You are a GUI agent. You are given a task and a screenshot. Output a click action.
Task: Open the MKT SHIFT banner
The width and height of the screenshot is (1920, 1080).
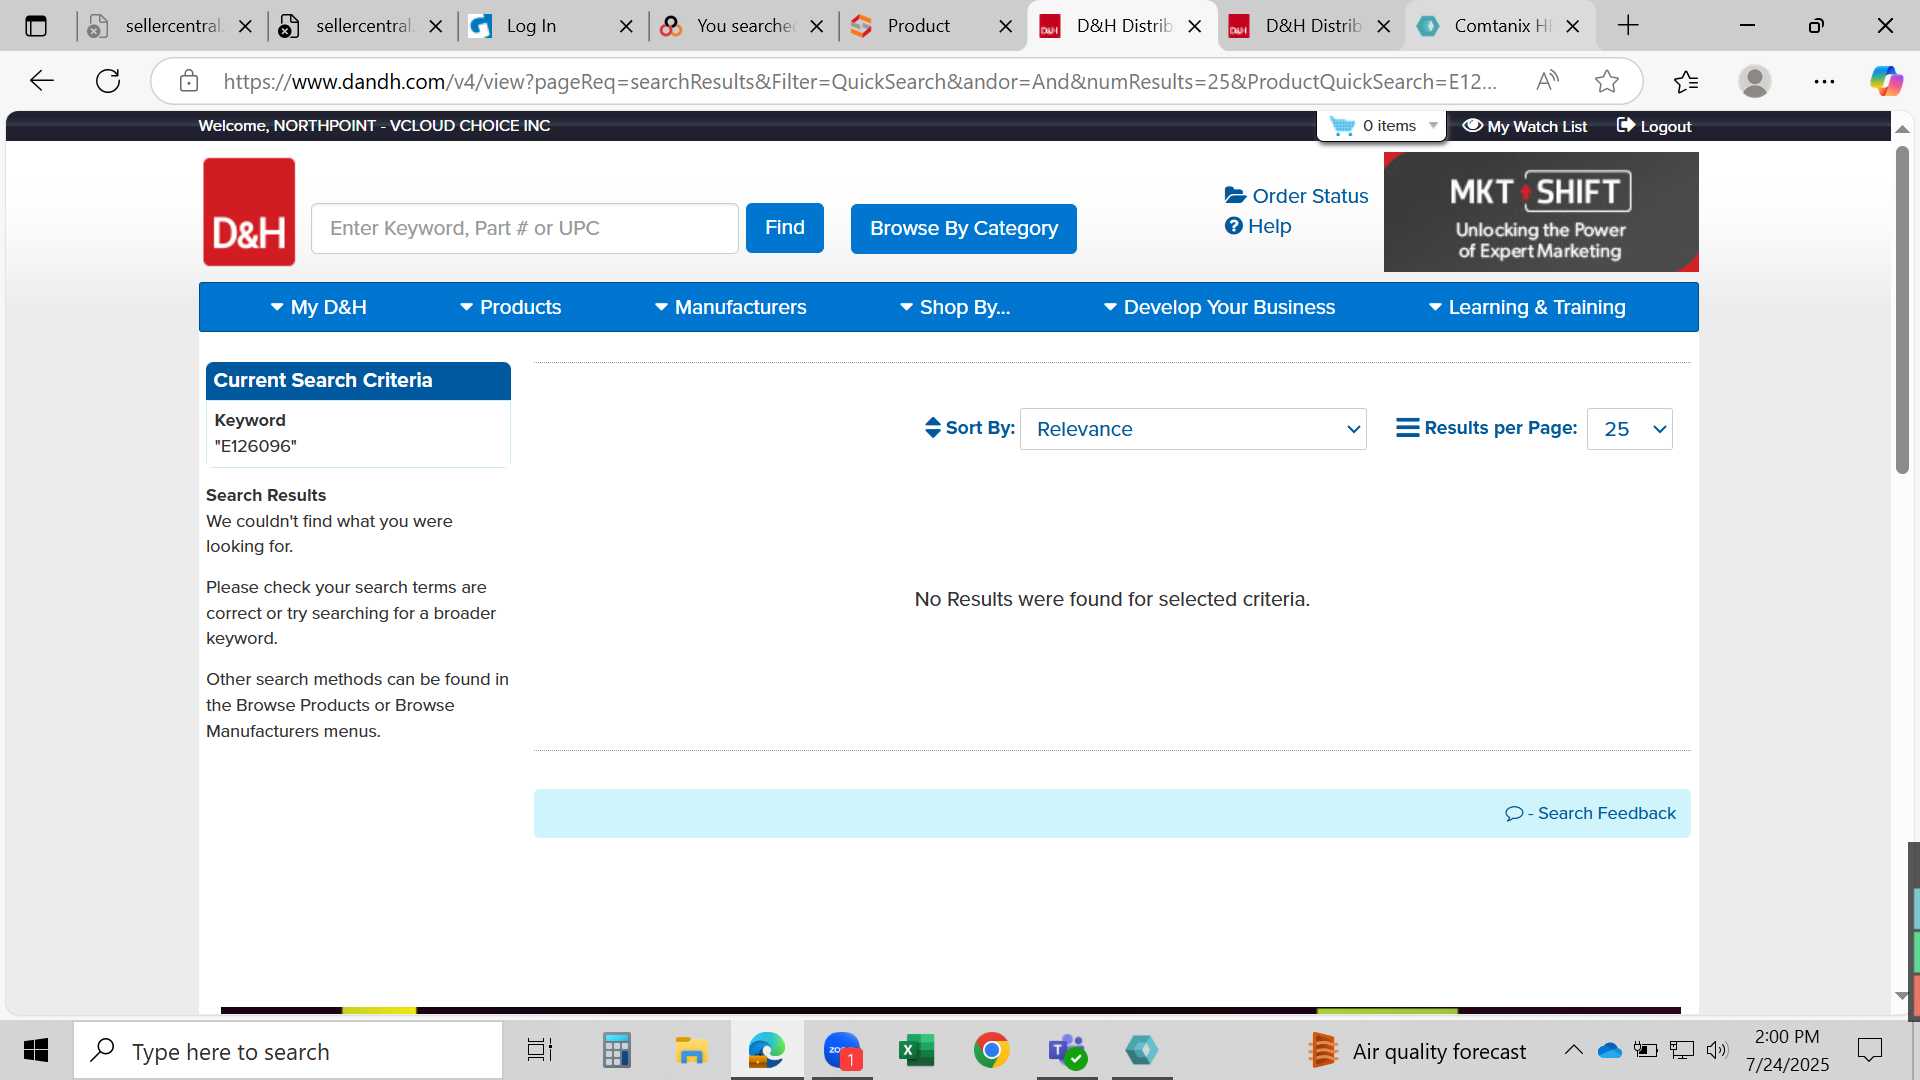(x=1541, y=212)
